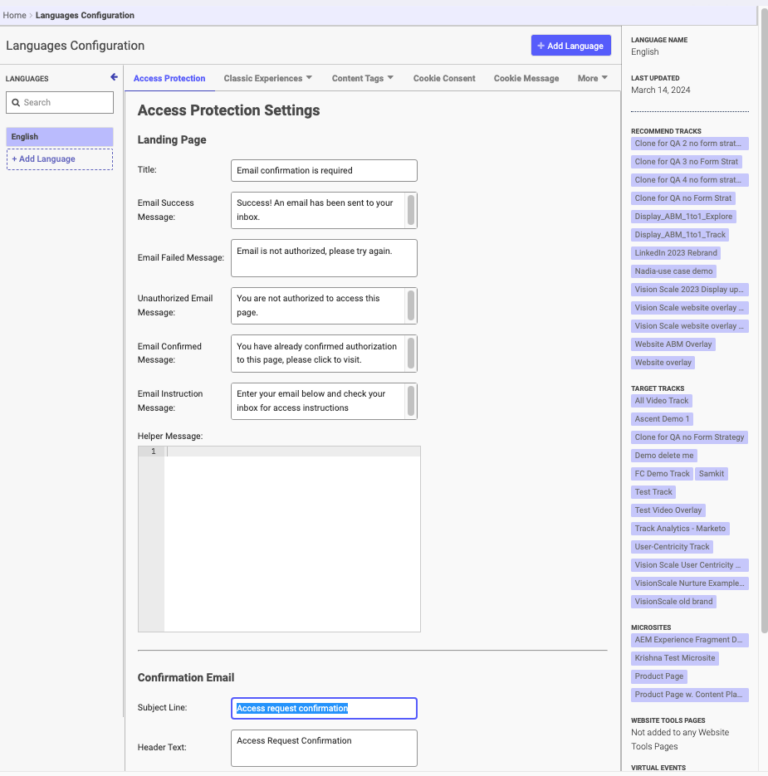Open the All Video Track tag
The image size is (768, 776).
(x=661, y=400)
